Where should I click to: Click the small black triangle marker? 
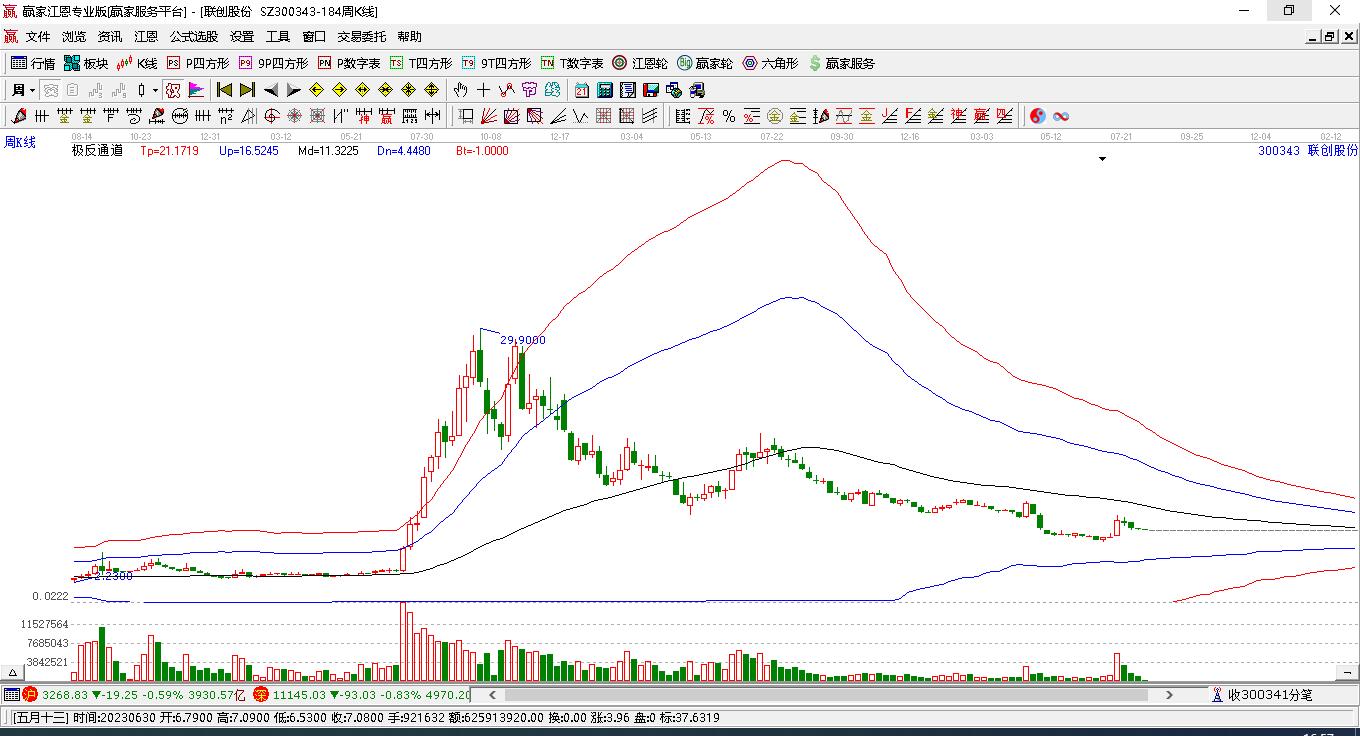click(x=1103, y=158)
